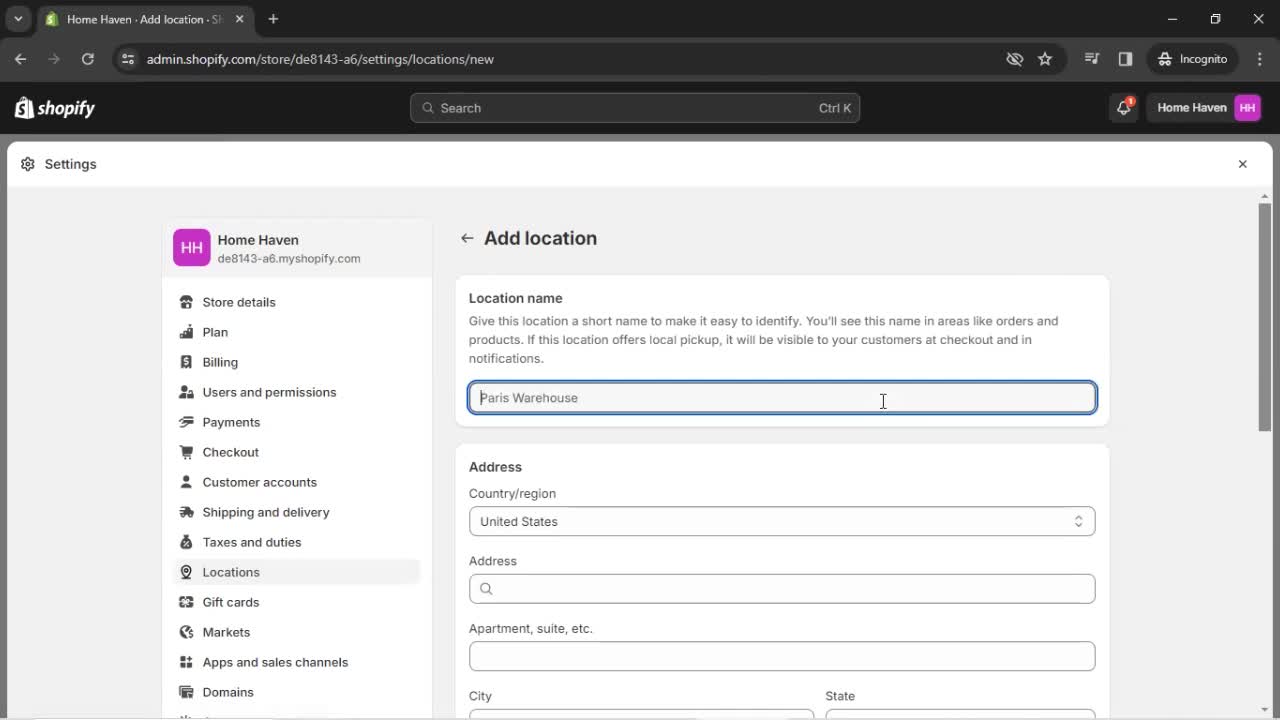Click the Location name input field
This screenshot has height=720, width=1280.
coord(782,398)
